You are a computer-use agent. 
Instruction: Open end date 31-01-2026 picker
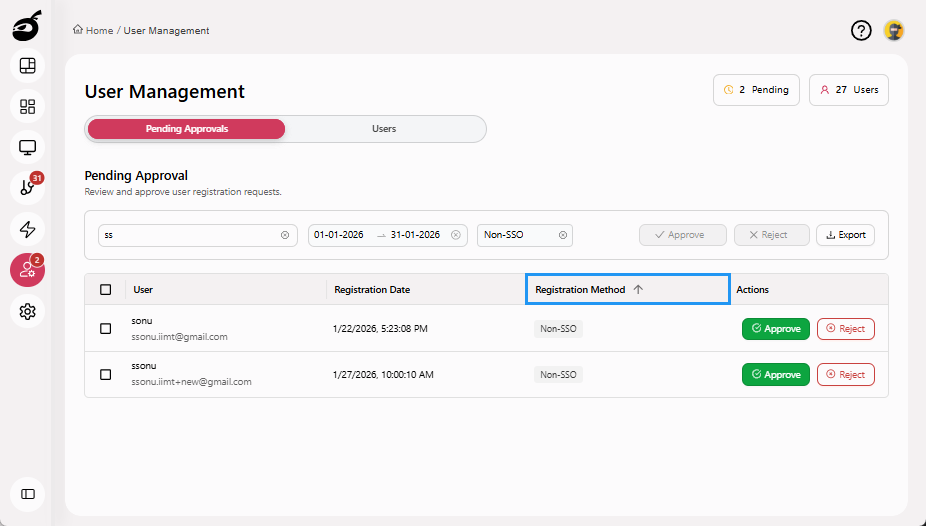point(415,235)
